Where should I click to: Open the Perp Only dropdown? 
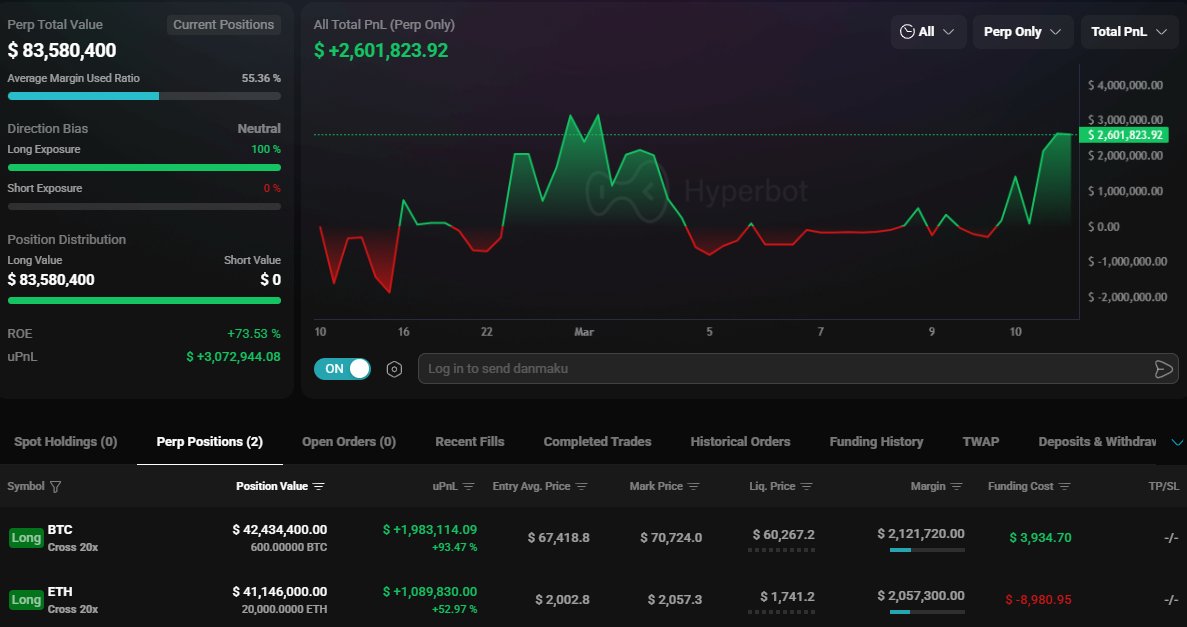1022,31
